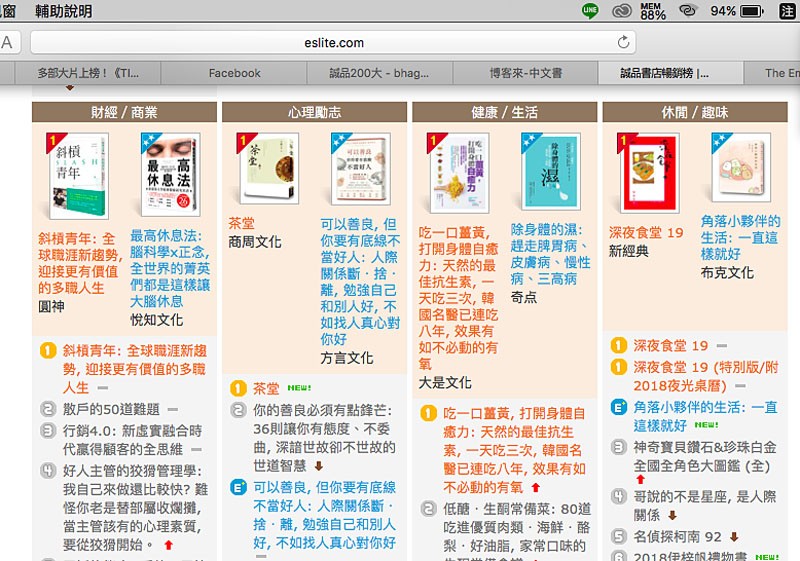Open rank 2 低醣．生酮常備菜 entry
The height and width of the screenshot is (561, 800).
pos(517,530)
